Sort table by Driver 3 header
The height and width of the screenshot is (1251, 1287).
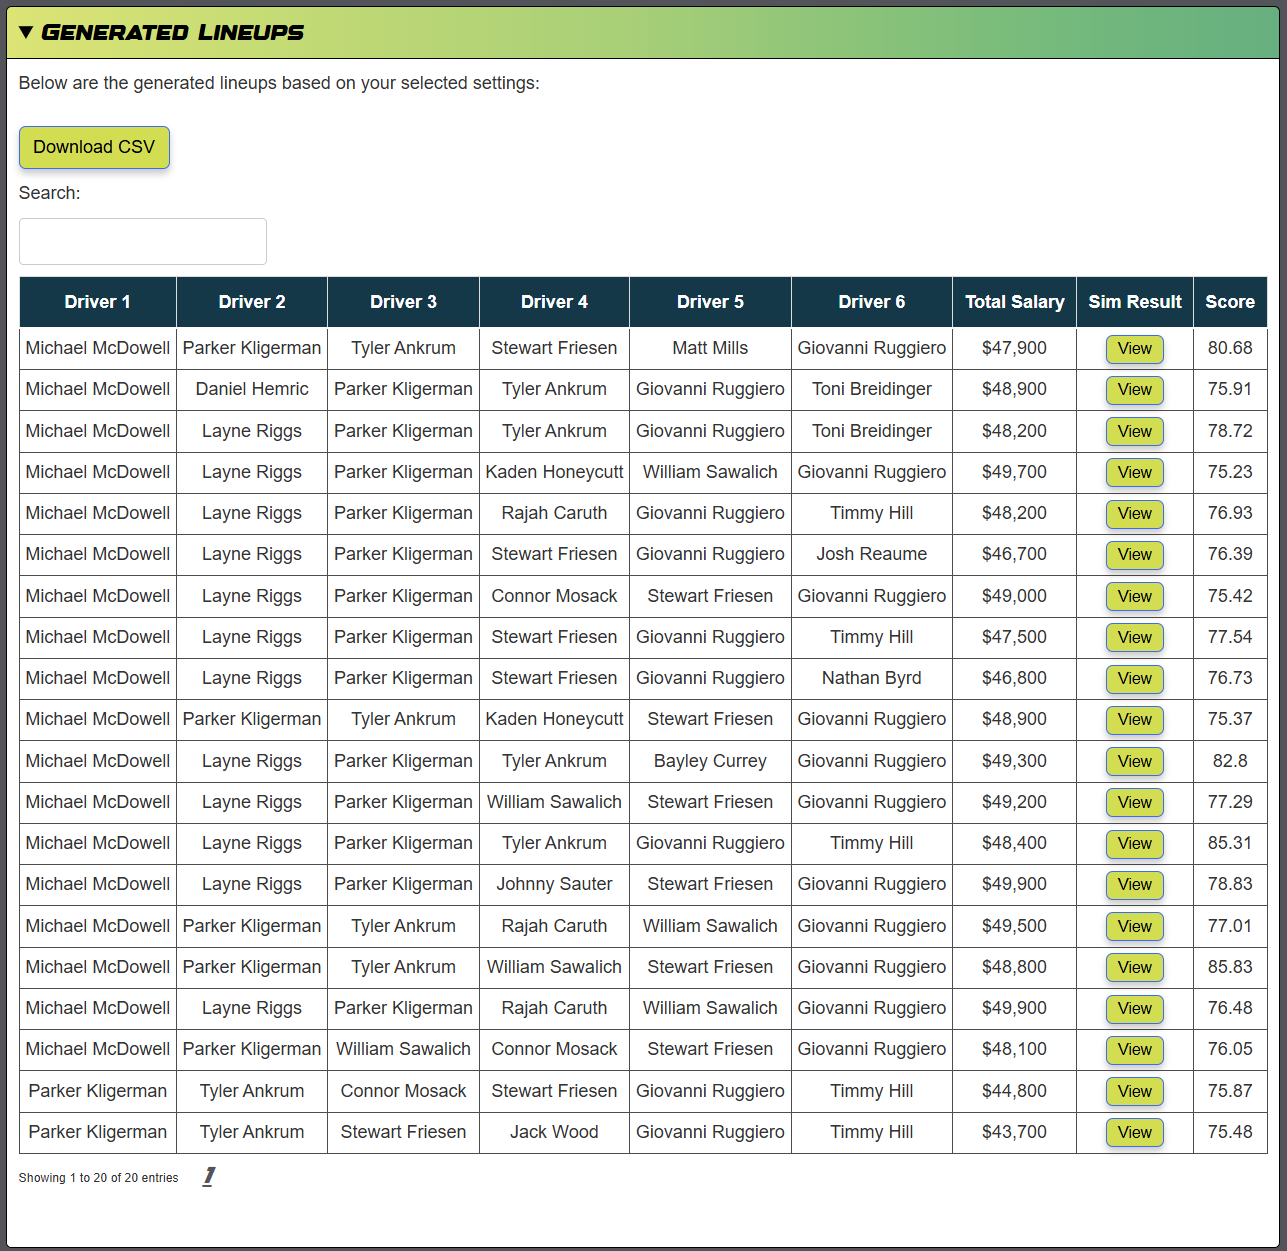click(403, 302)
